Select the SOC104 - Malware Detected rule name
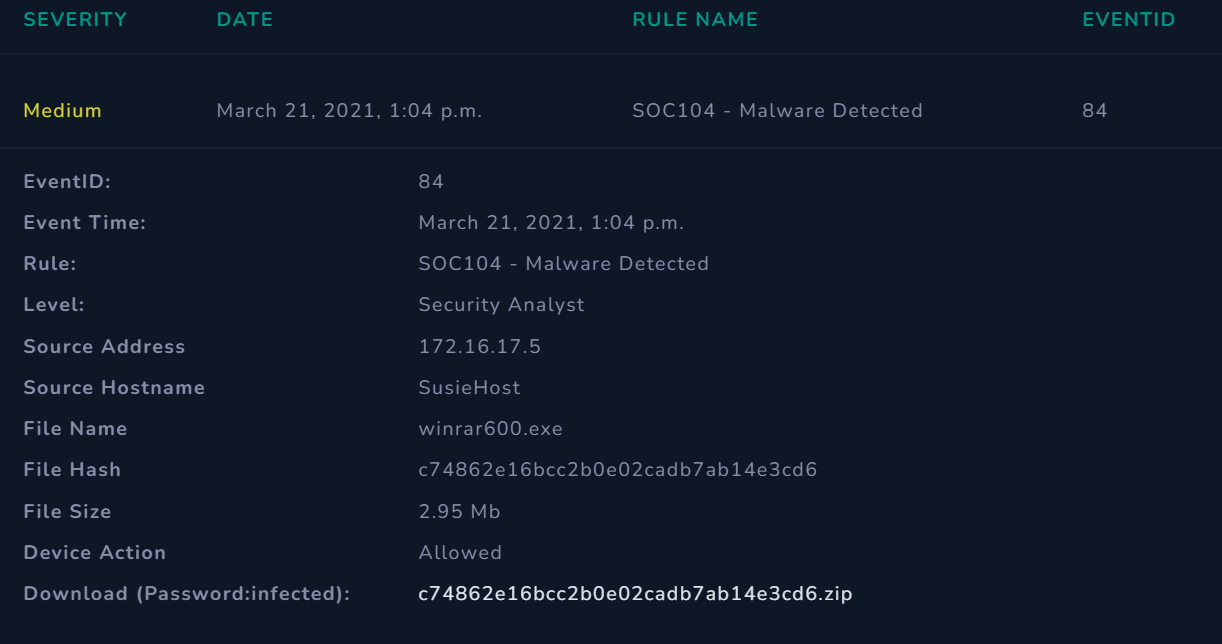 click(777, 110)
